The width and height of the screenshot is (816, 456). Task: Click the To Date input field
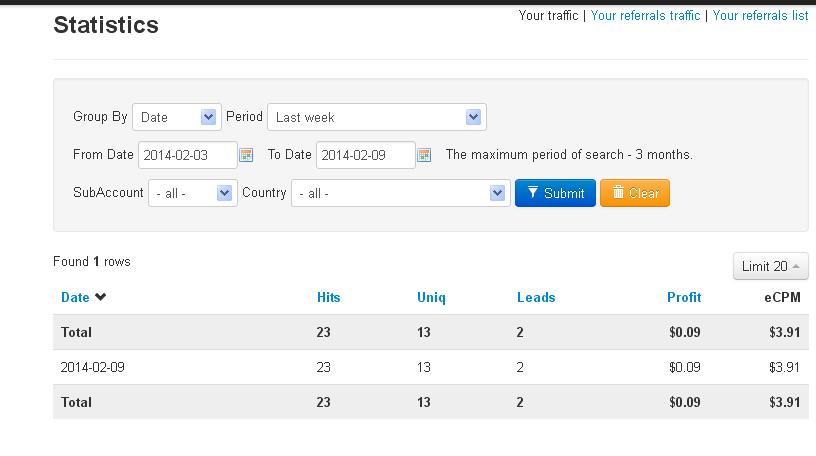365,155
